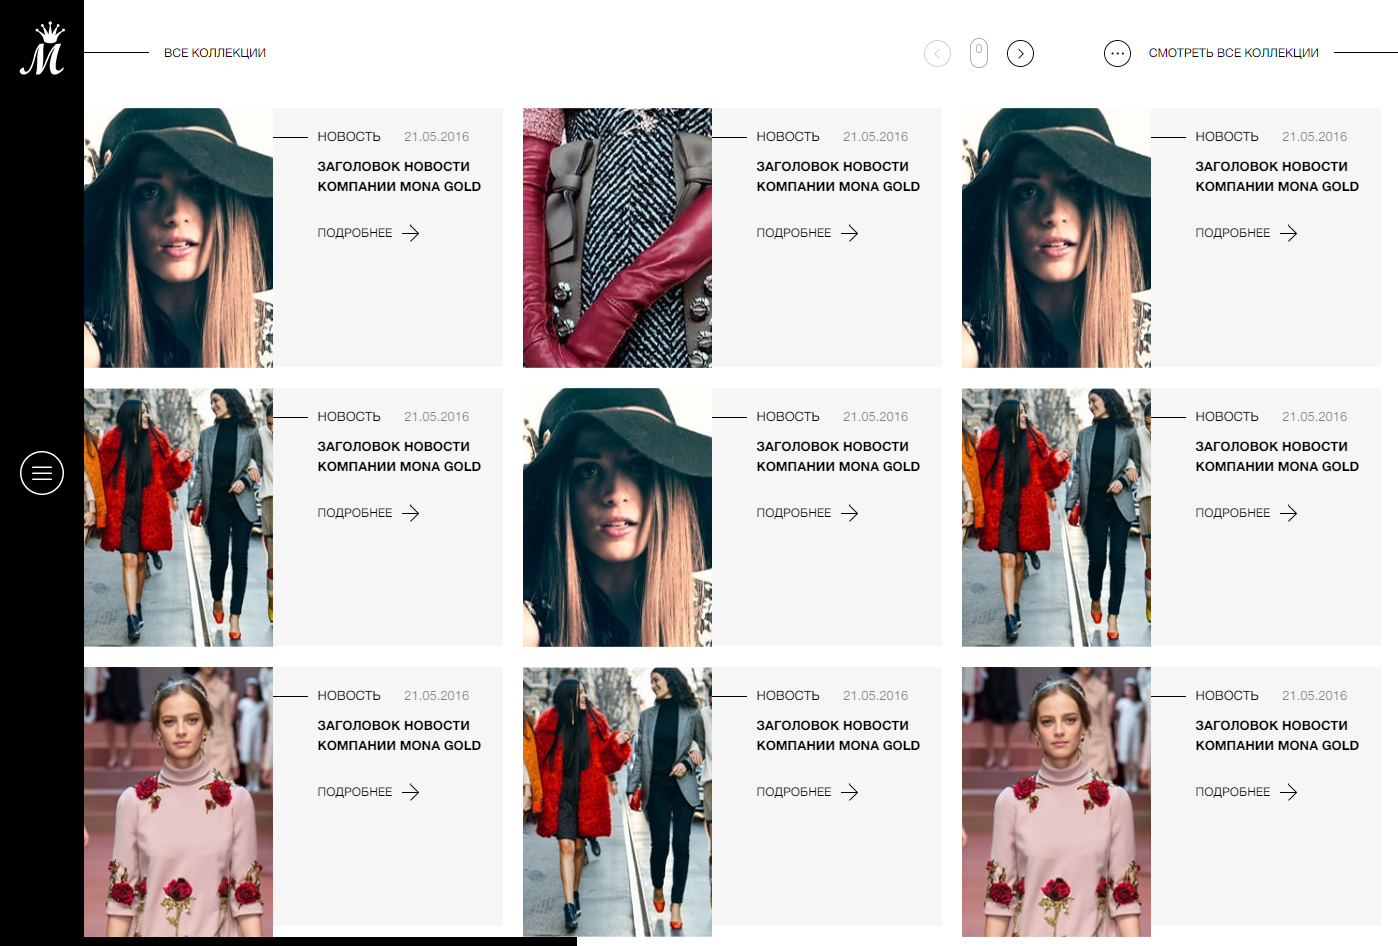Open red coat photo in the bottom row
Screen dimensions: 1398x946
[x=617, y=802]
